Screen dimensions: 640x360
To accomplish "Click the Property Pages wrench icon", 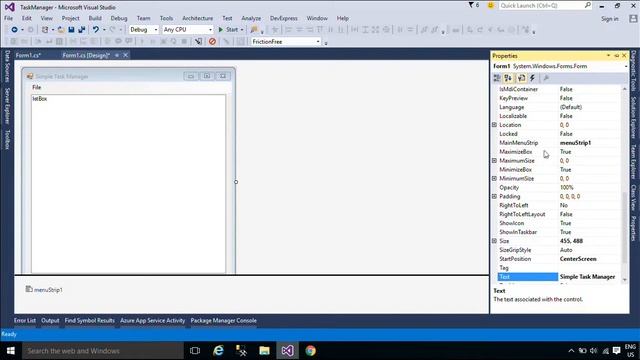I will tap(546, 78).
